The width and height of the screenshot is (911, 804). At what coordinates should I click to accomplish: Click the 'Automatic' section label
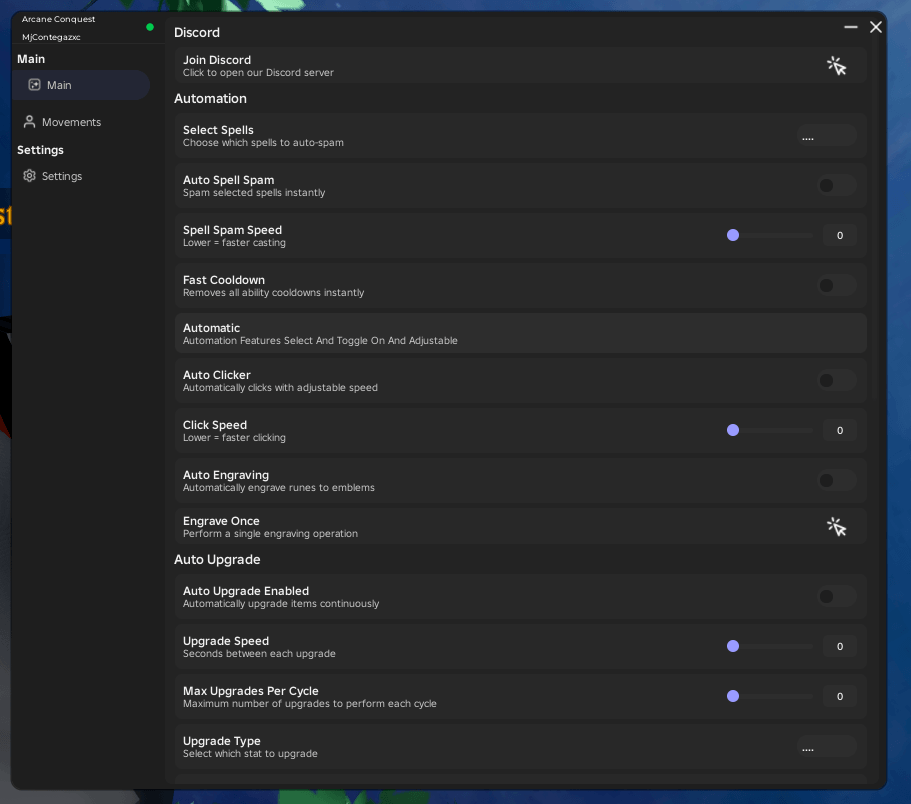click(211, 328)
